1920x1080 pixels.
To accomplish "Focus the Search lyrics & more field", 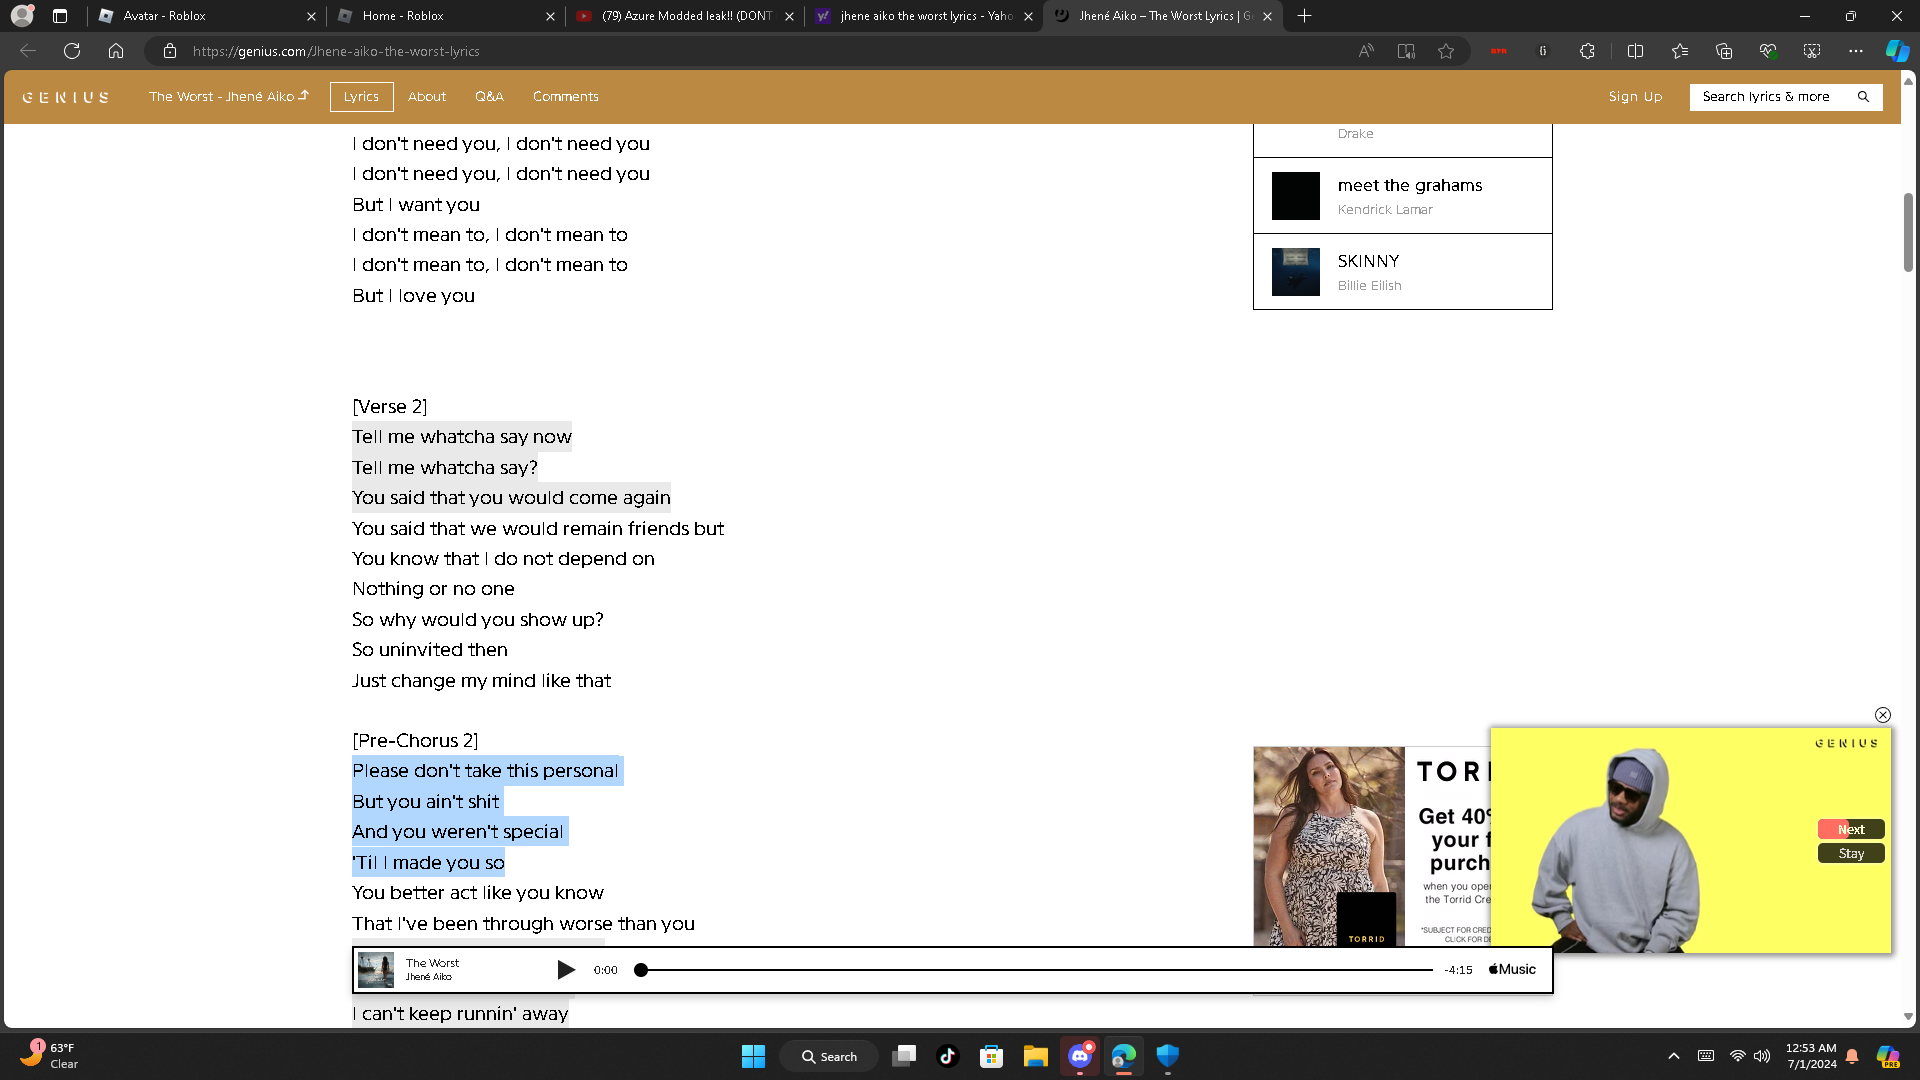I will 1786,97.
